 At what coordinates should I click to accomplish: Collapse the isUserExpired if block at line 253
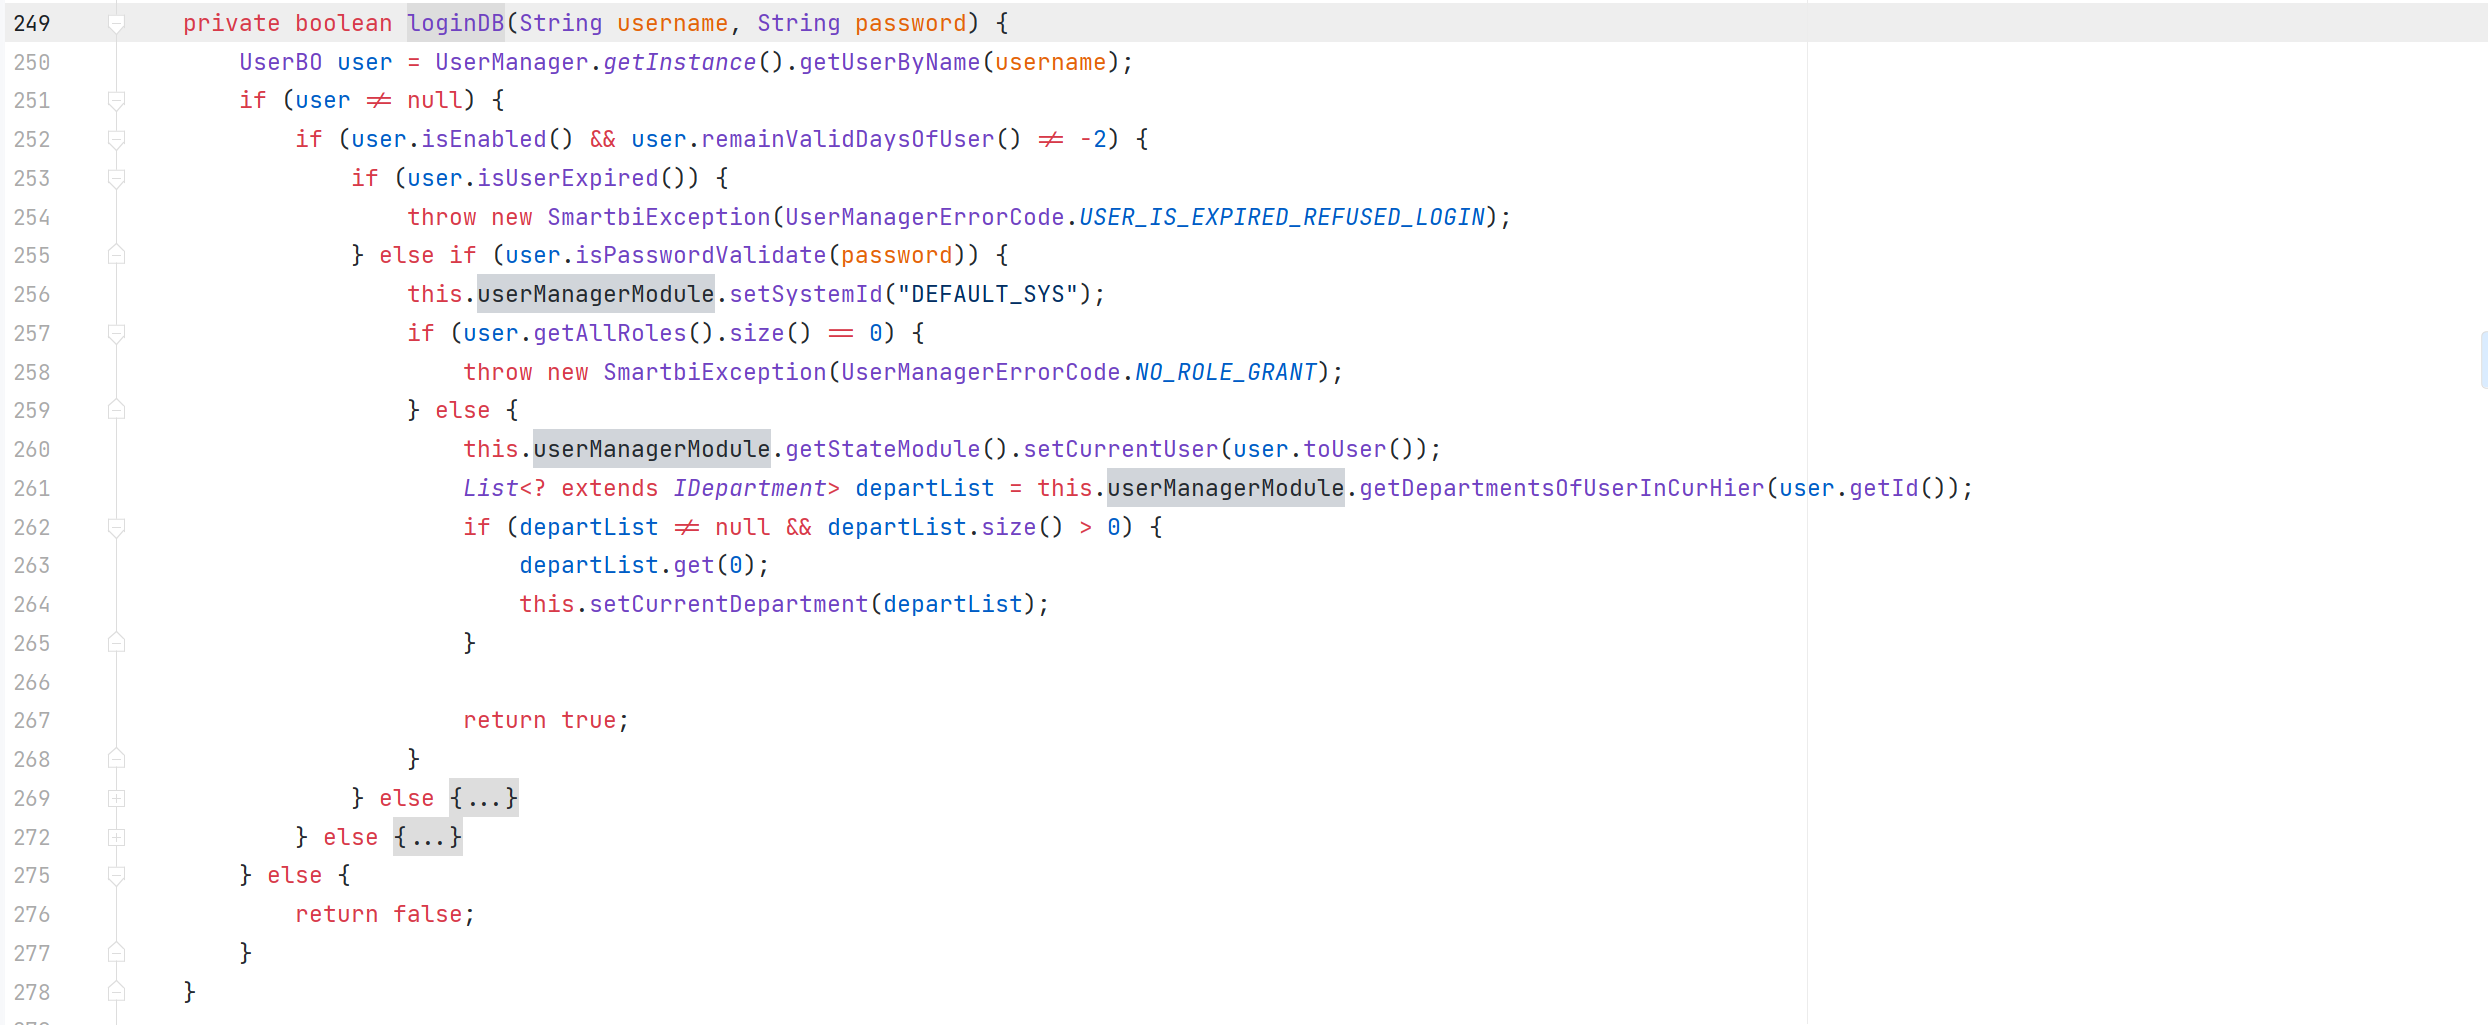pyautogui.click(x=116, y=178)
